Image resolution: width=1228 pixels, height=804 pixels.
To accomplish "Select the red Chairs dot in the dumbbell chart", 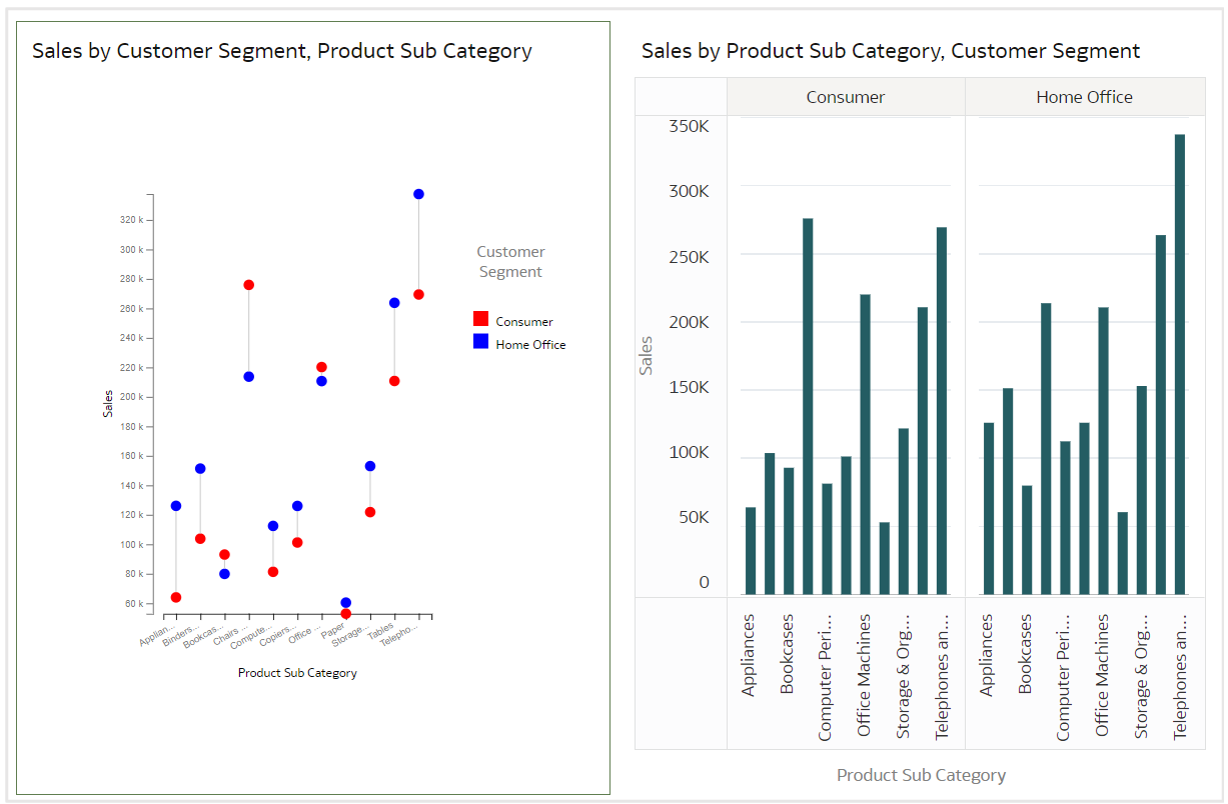I will pyautogui.click(x=249, y=285).
